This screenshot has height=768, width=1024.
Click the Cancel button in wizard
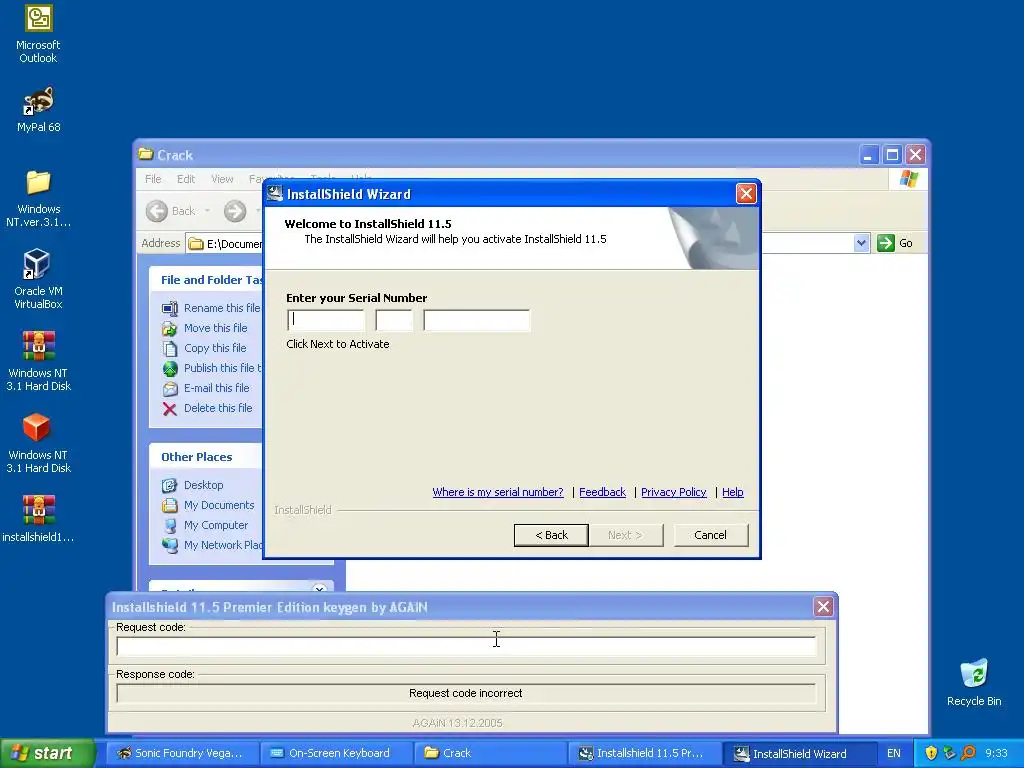711,535
